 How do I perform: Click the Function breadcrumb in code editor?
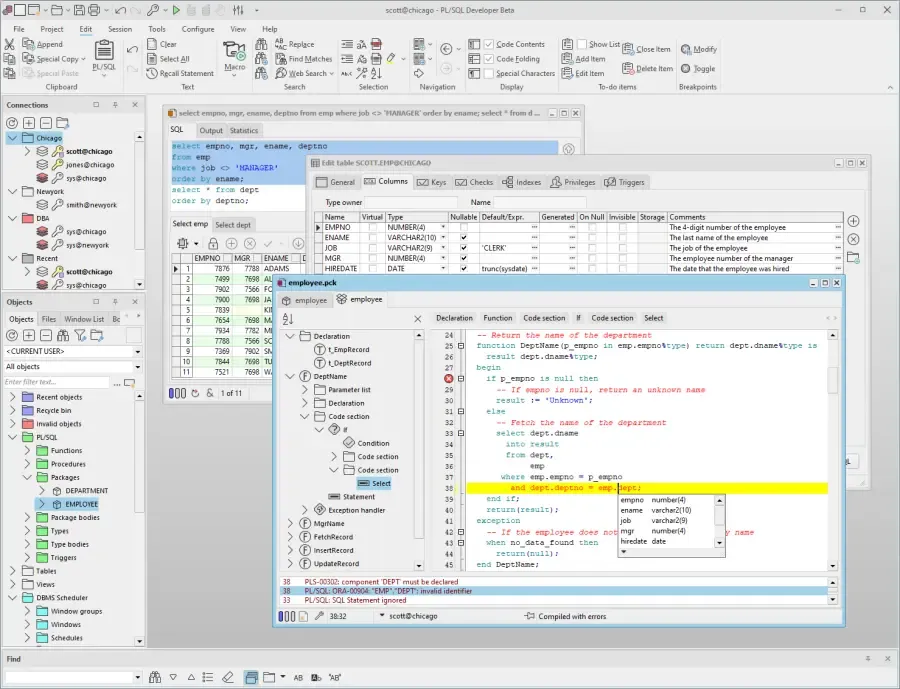tap(498, 318)
